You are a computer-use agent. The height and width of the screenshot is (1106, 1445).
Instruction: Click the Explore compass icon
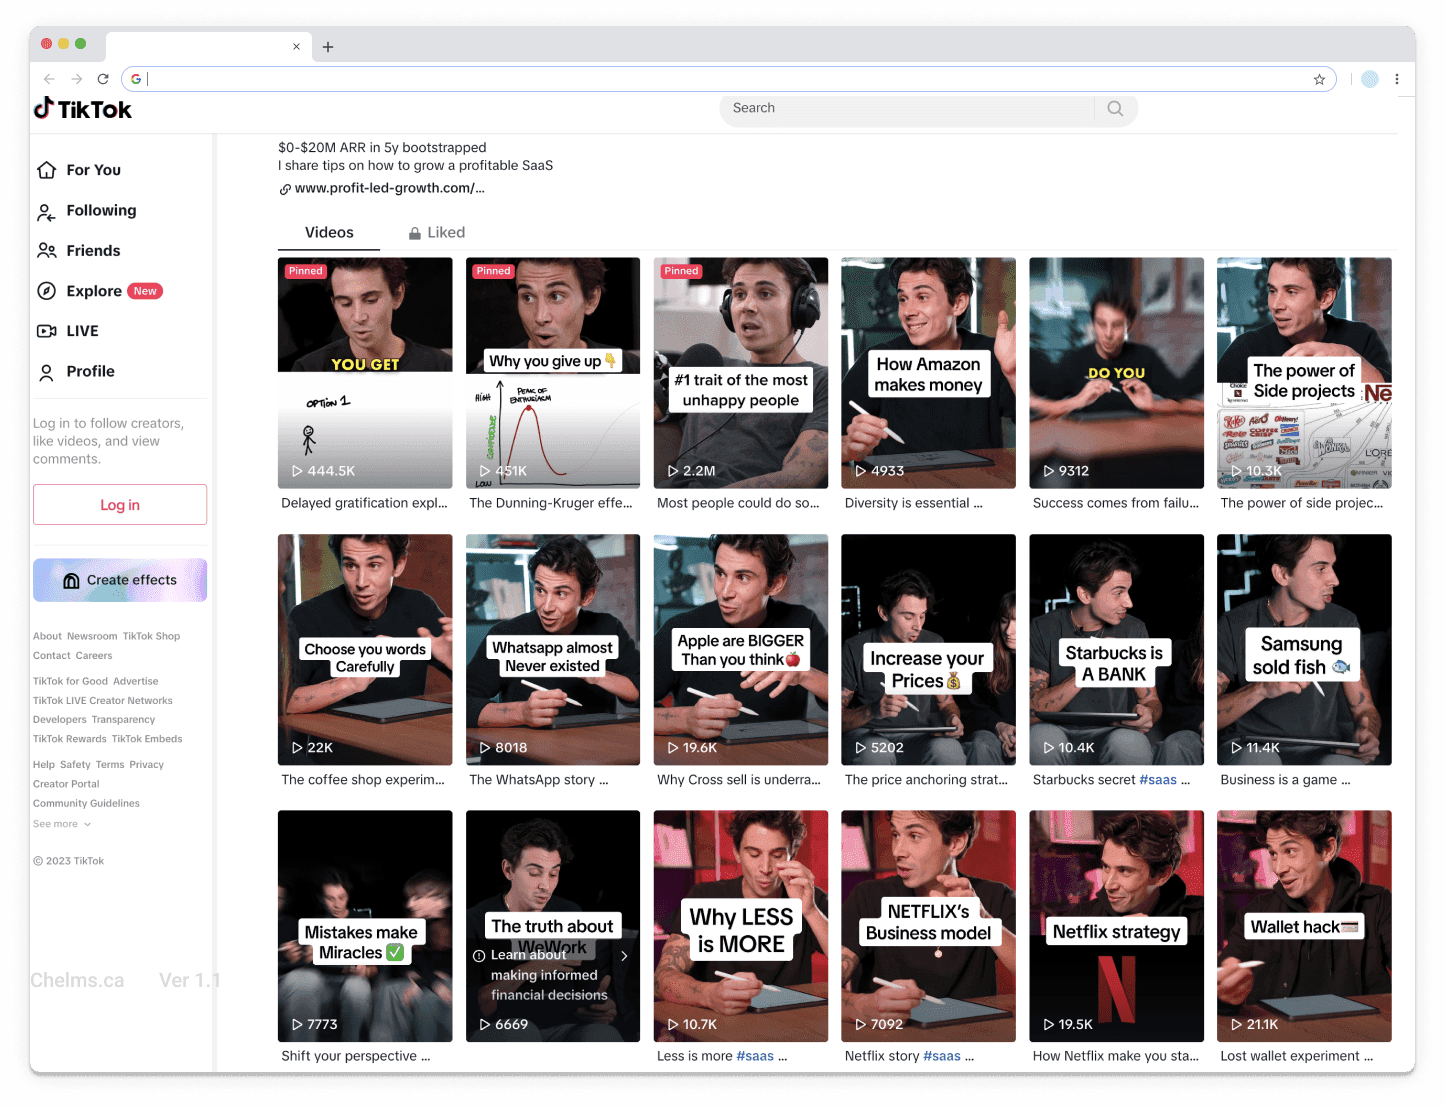47,291
